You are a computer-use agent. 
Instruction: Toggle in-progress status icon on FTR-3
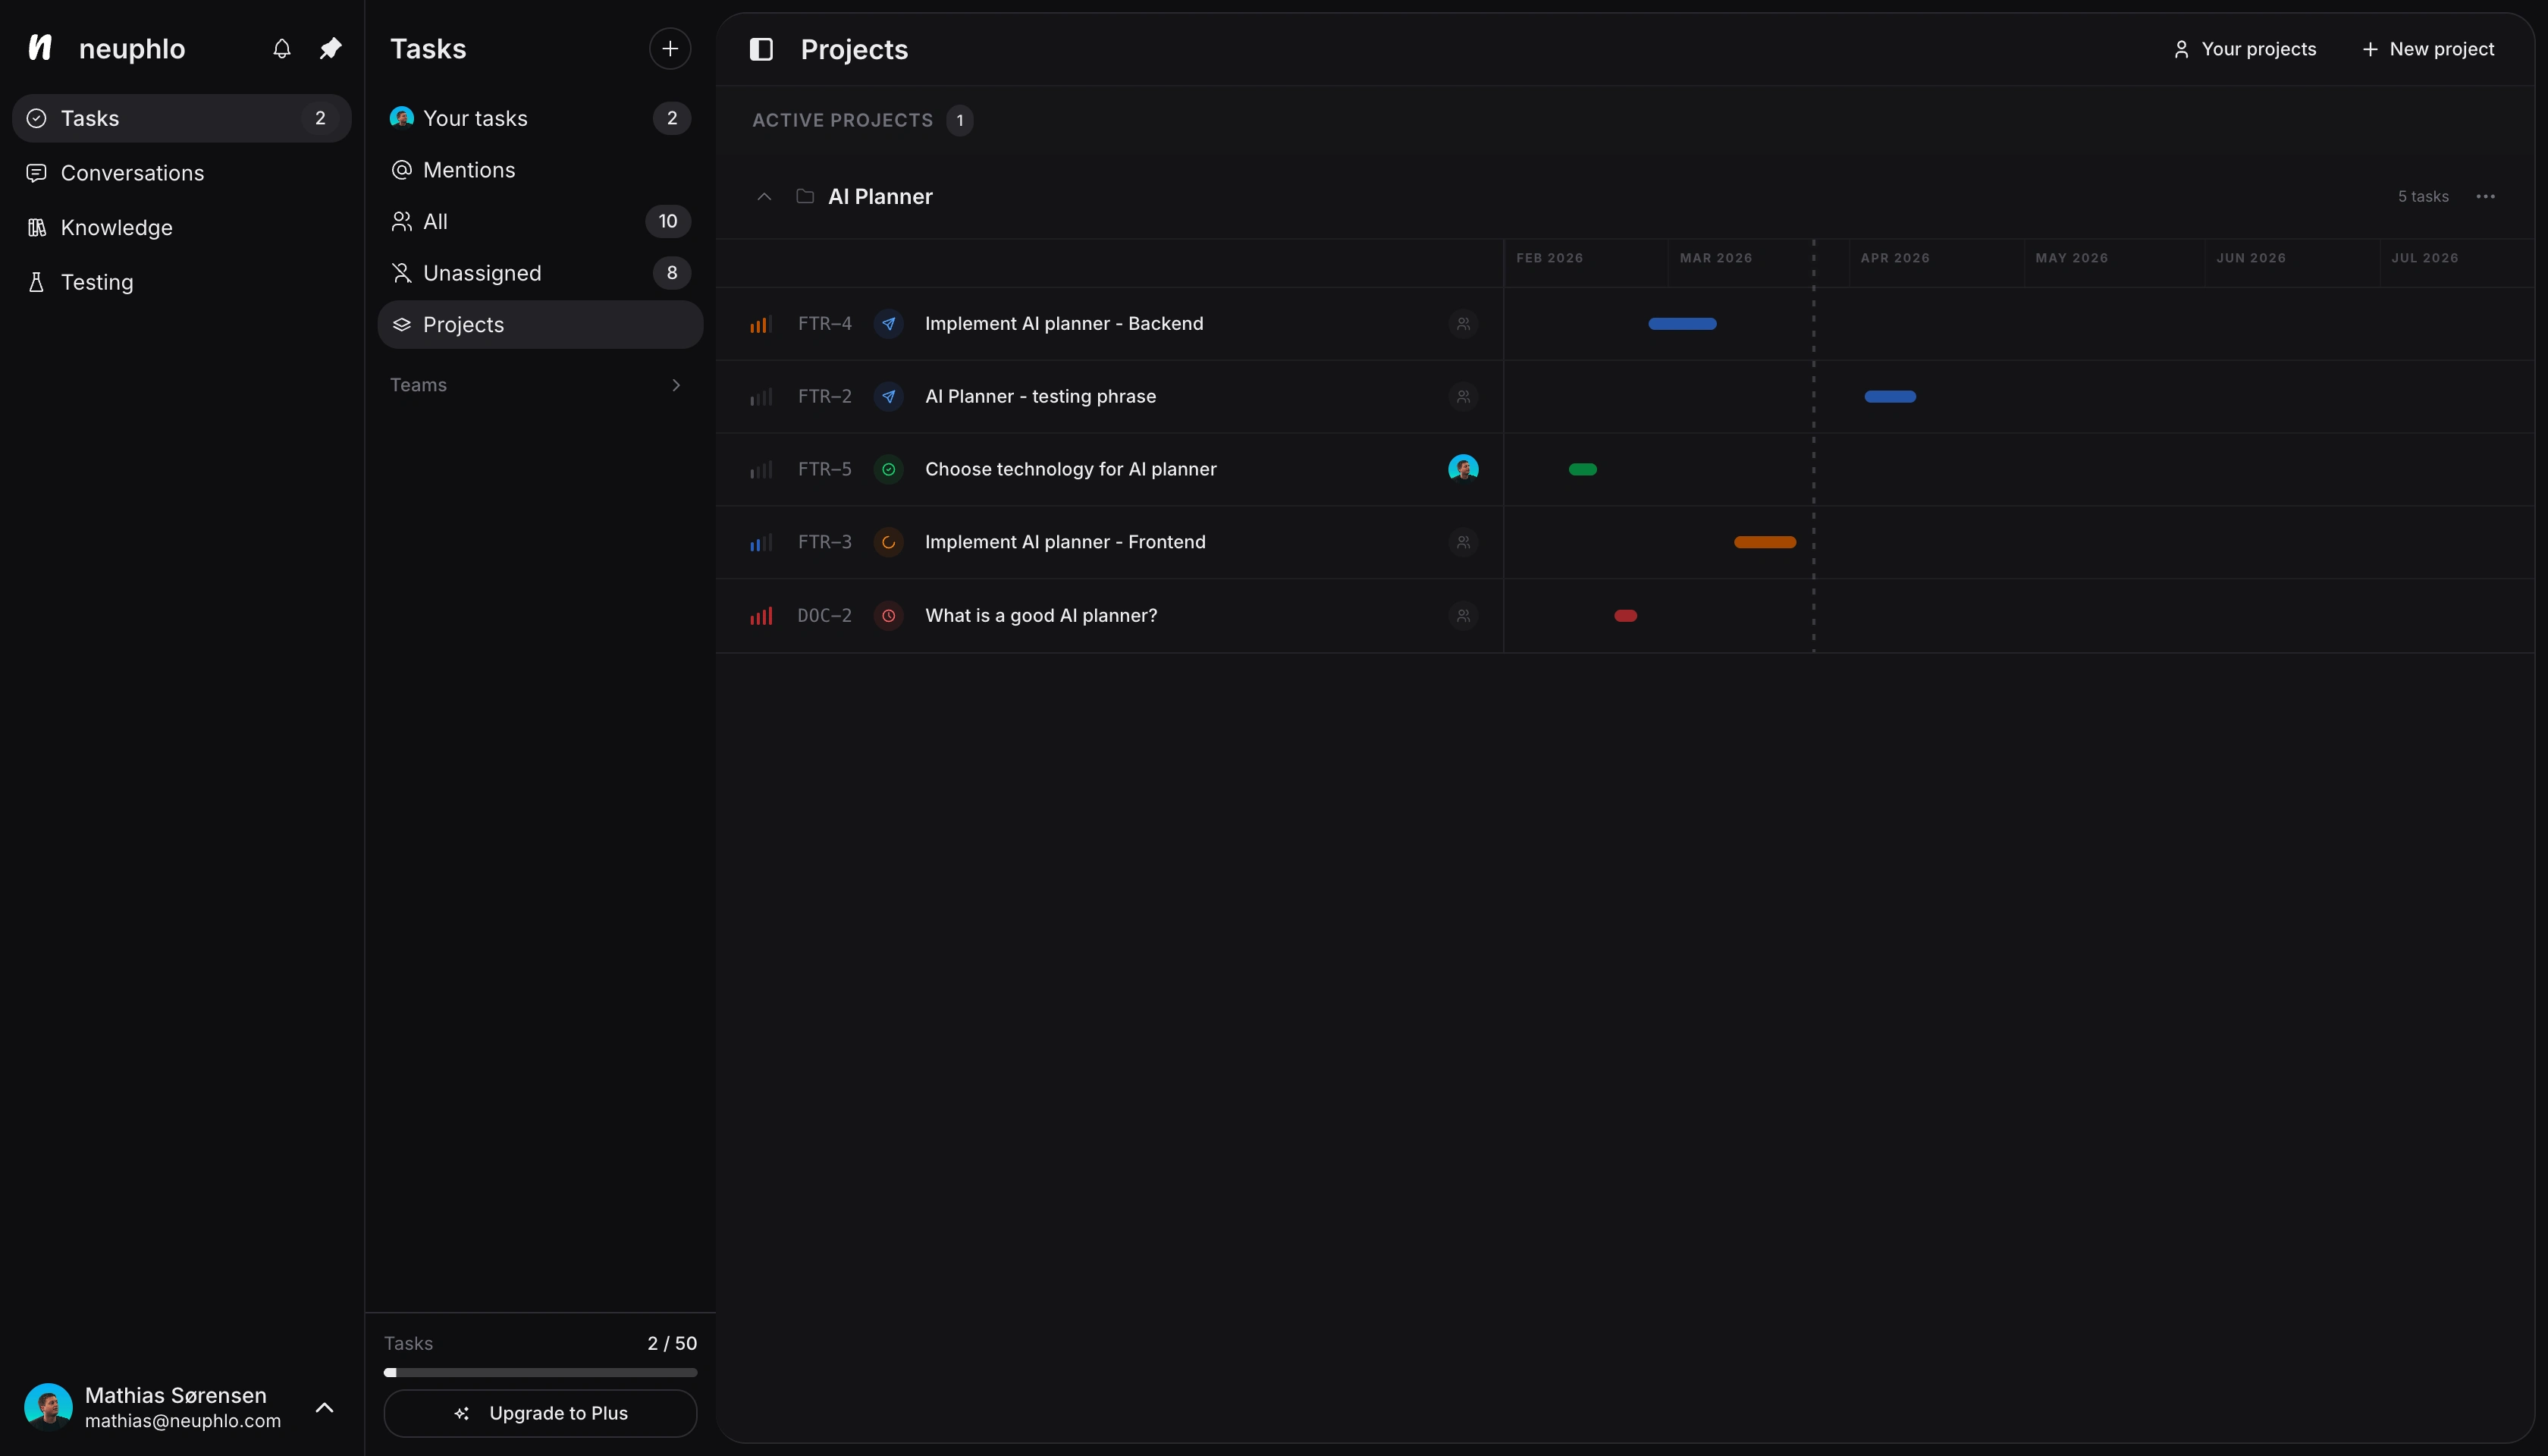click(889, 542)
